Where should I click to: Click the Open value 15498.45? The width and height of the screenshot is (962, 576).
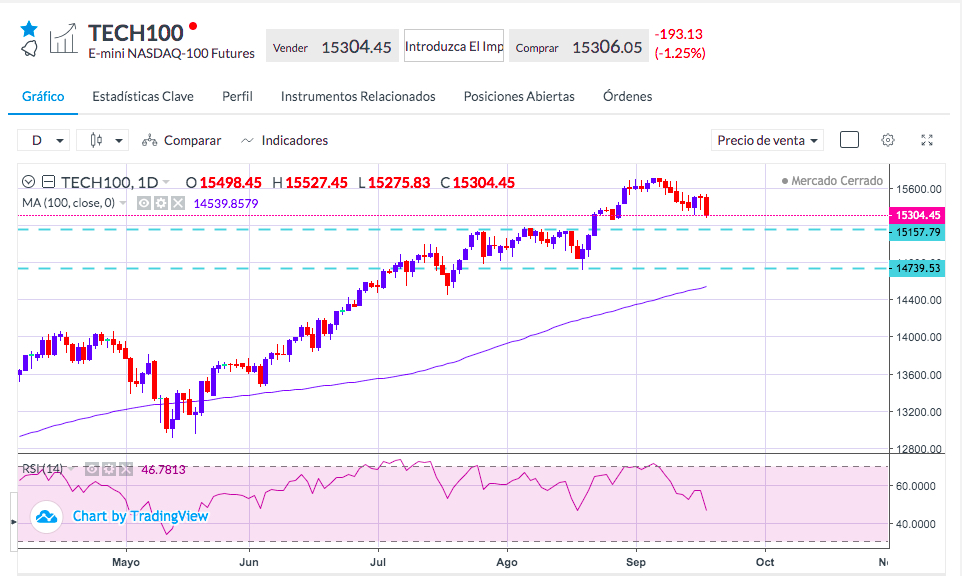[x=231, y=183]
